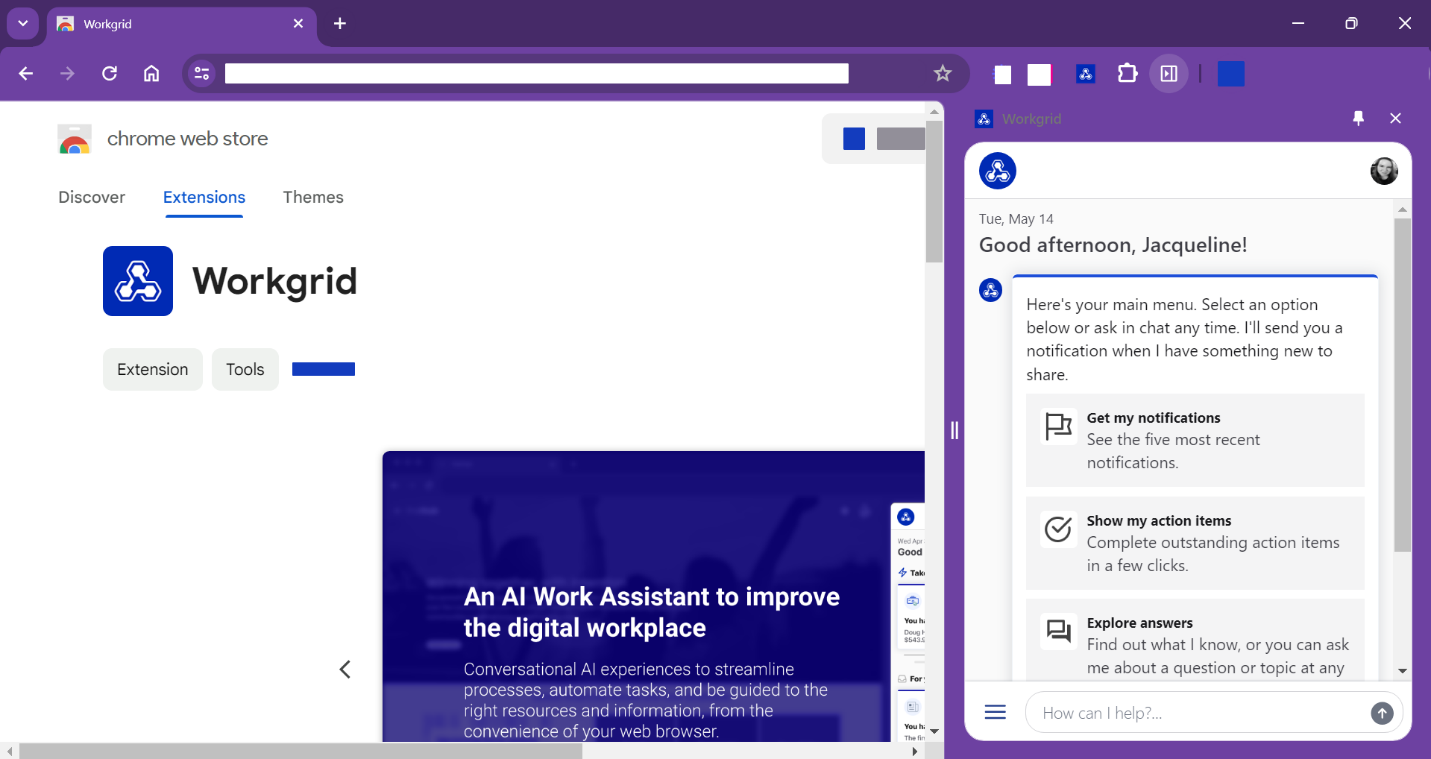Click the Chrome Web Store logo

(x=75, y=139)
